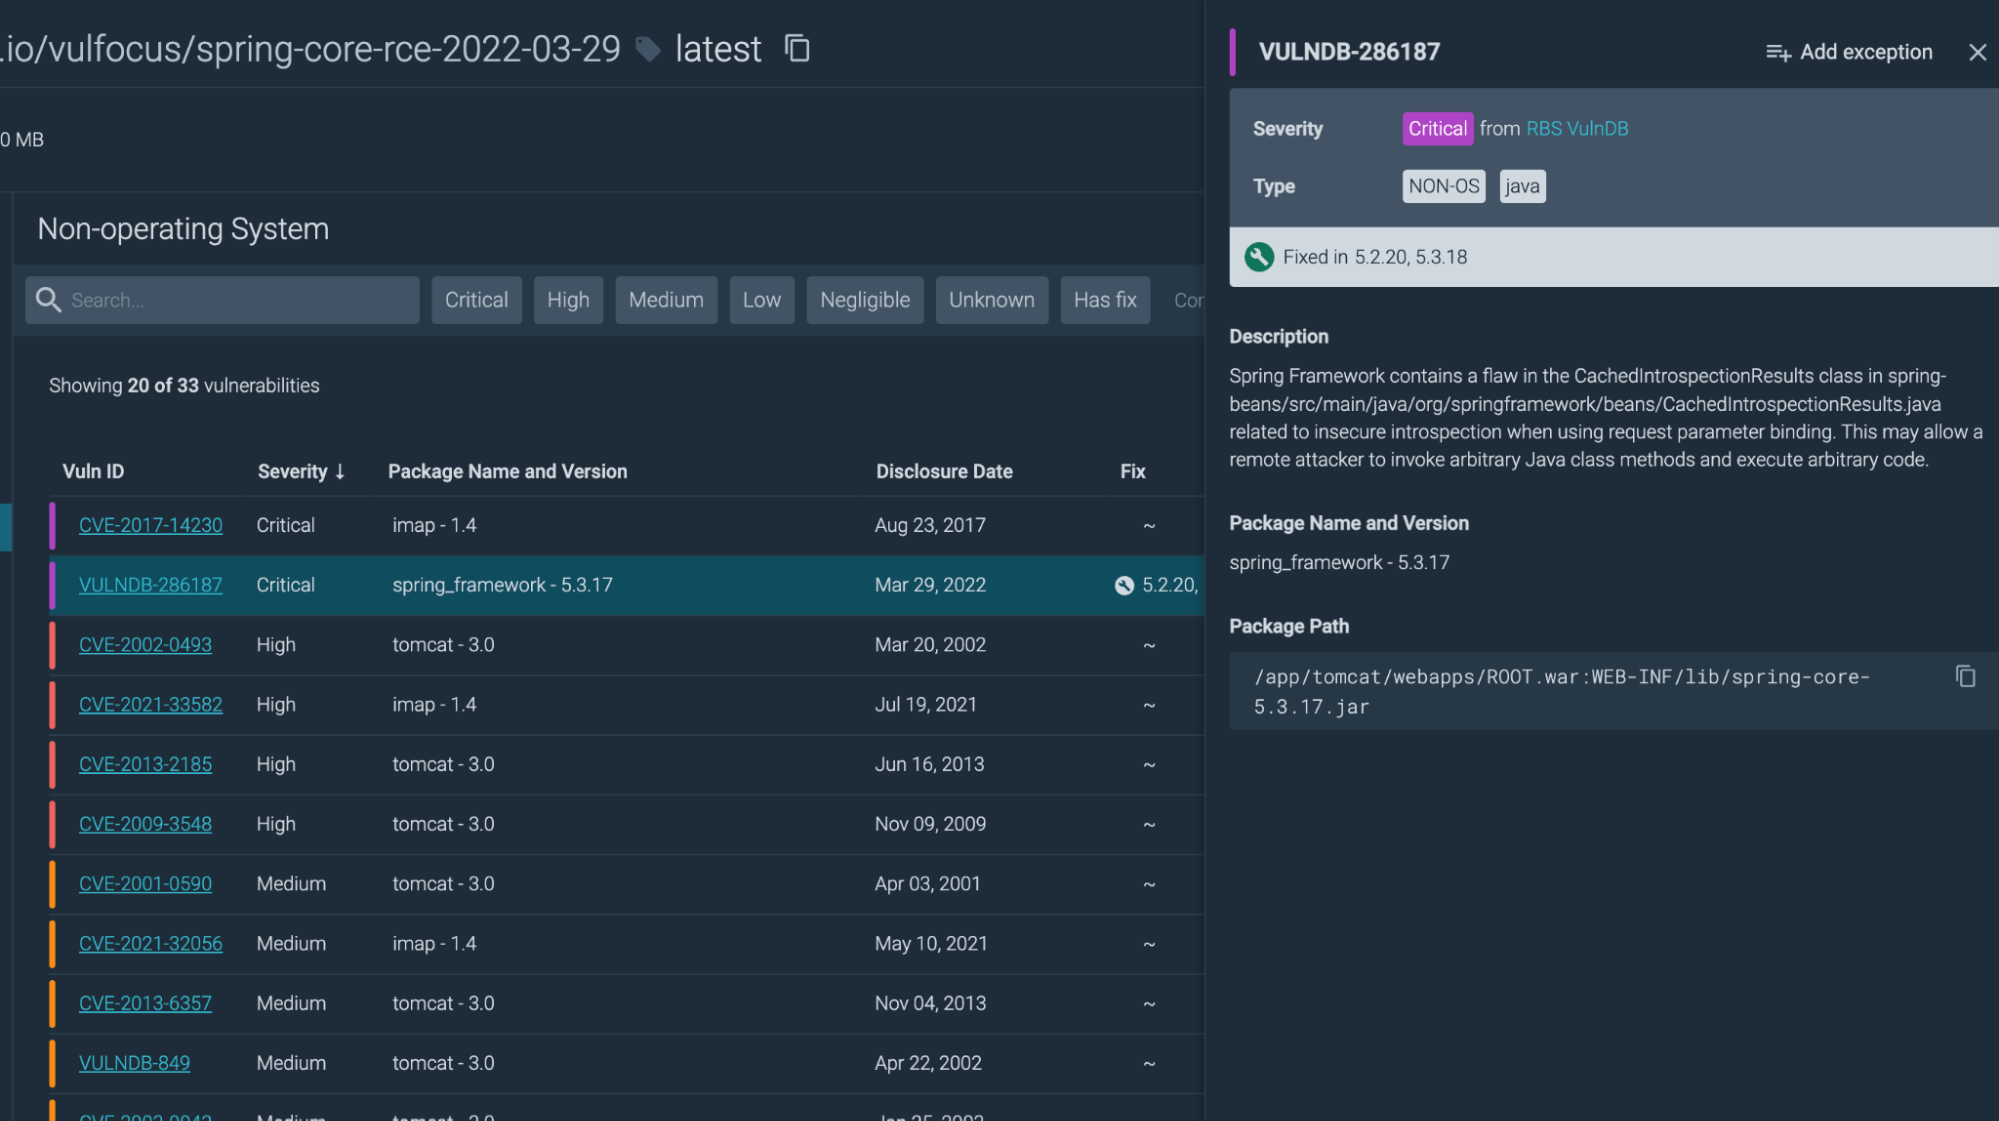Open CVE-2021-33582 details
The height and width of the screenshot is (1121, 1999).
[150, 704]
